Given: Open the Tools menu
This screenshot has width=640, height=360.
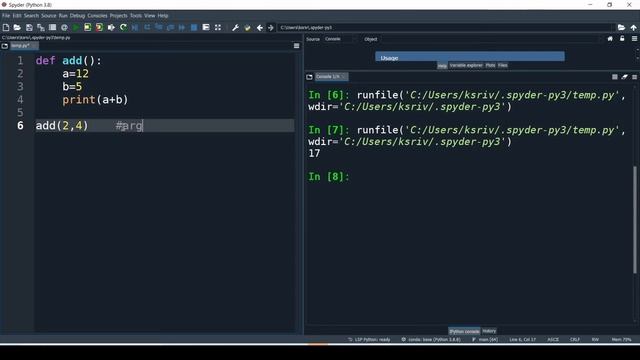Looking at the screenshot, I should pyautogui.click(x=136, y=16).
